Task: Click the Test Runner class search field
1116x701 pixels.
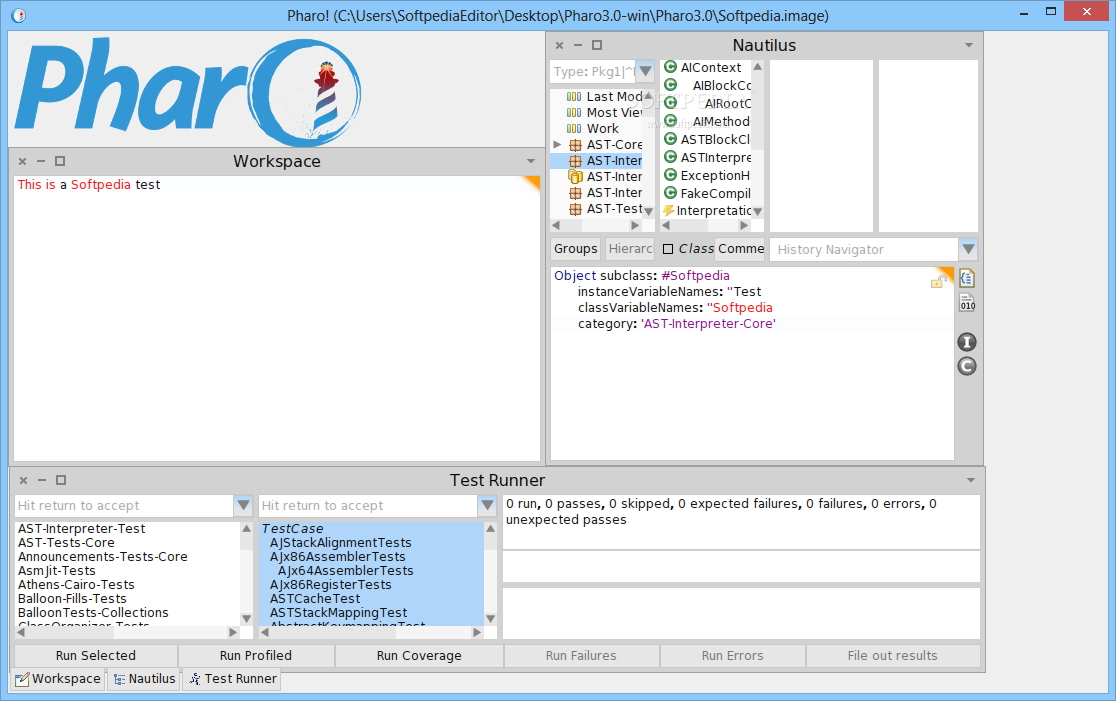Action: point(369,505)
